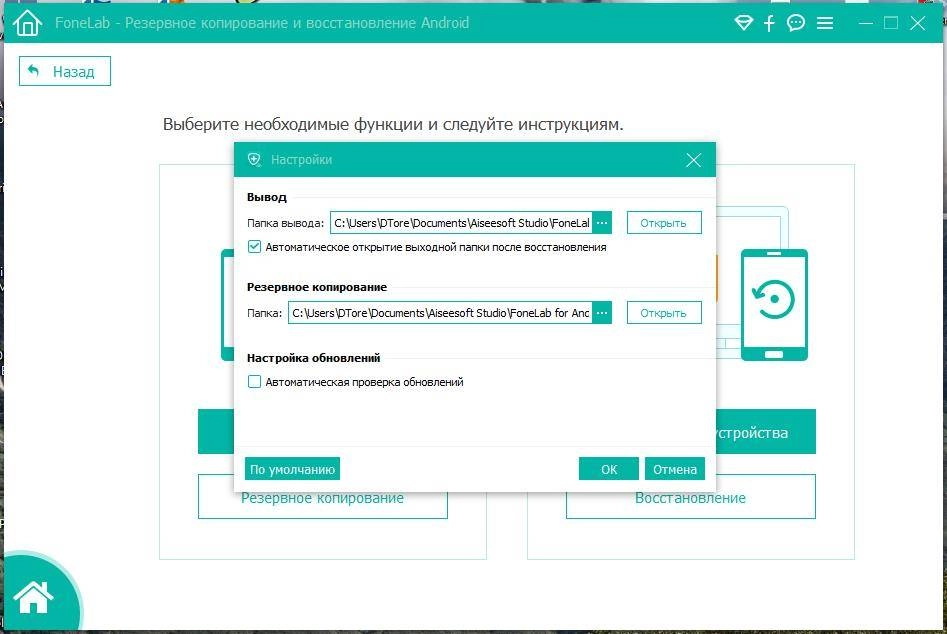This screenshot has width=947, height=634.
Task: Click Резервное копирование button in main window
Action: [x=323, y=498]
